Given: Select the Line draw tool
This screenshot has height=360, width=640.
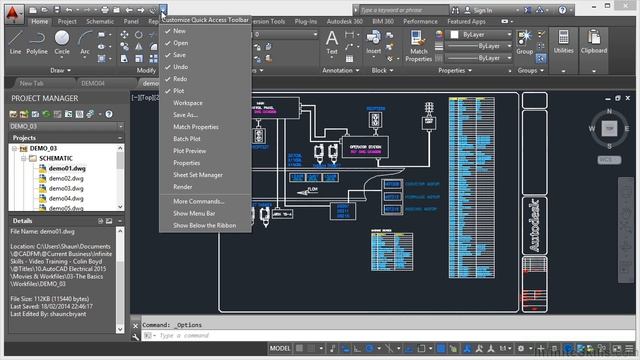Looking at the screenshot, I should pyautogui.click(x=15, y=42).
